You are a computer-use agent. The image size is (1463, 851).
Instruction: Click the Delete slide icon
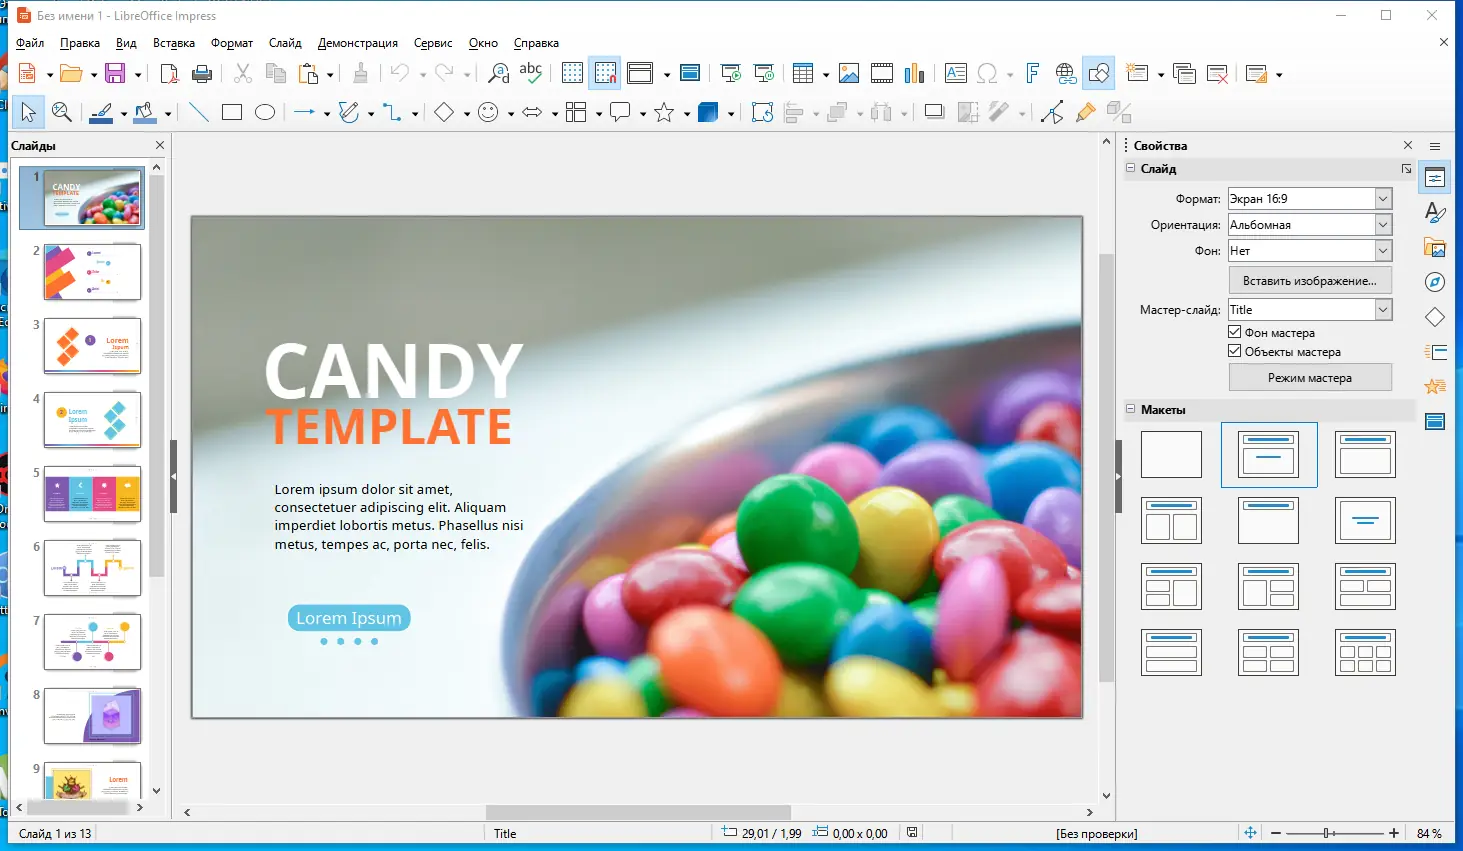[1218, 73]
